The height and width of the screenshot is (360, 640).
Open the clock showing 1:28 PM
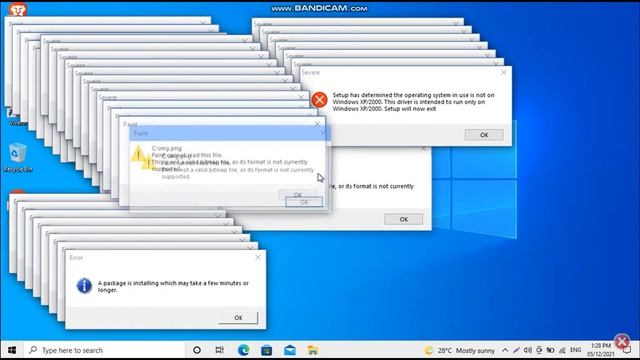[x=601, y=350]
